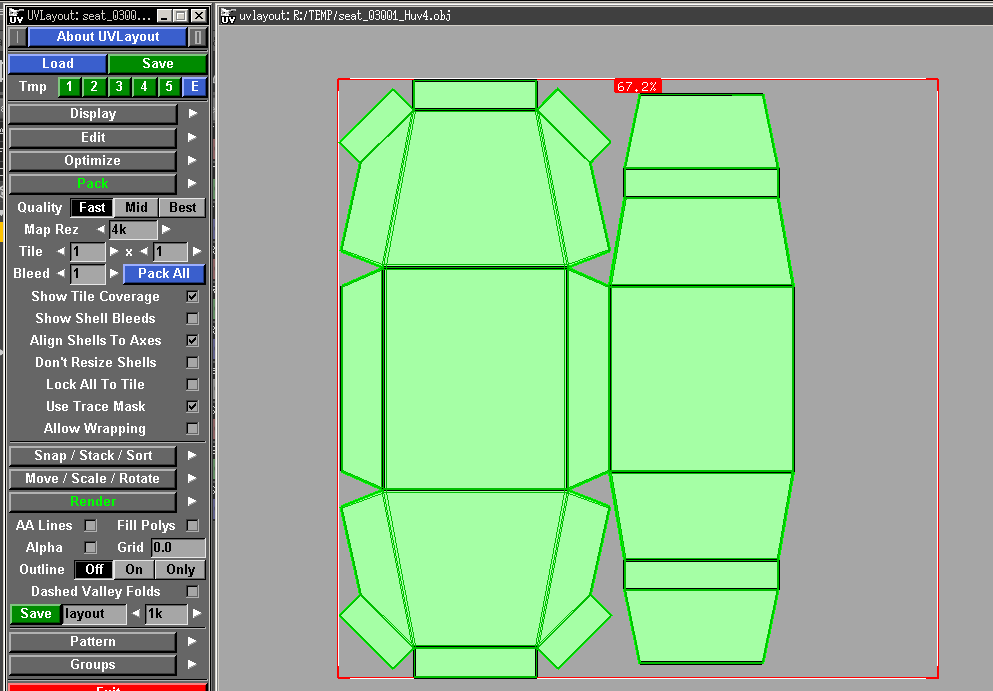Open About UVLayout

click(108, 37)
